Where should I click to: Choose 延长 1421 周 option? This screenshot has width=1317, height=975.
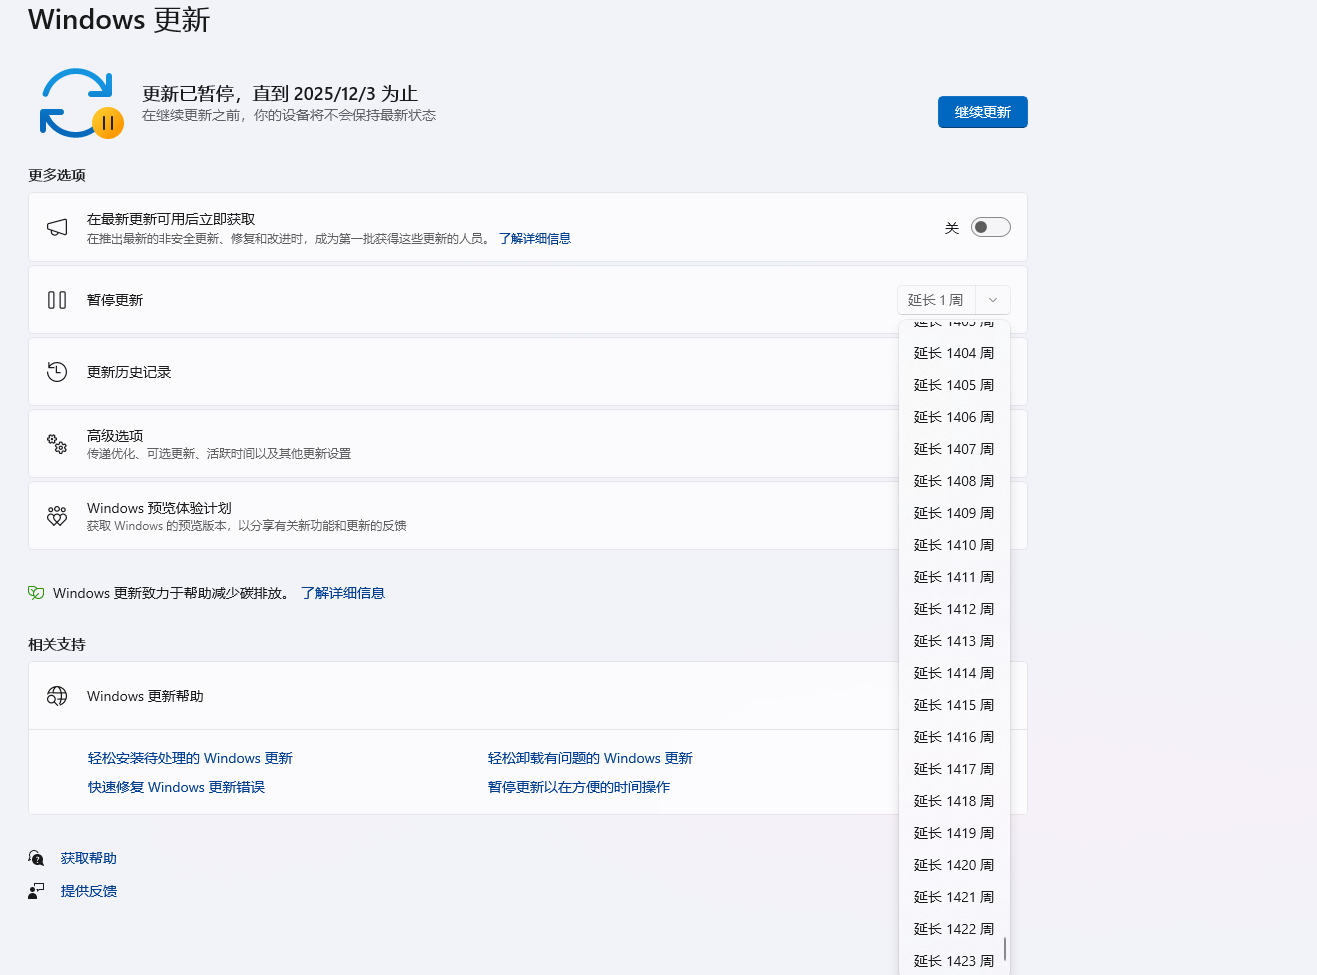[954, 897]
